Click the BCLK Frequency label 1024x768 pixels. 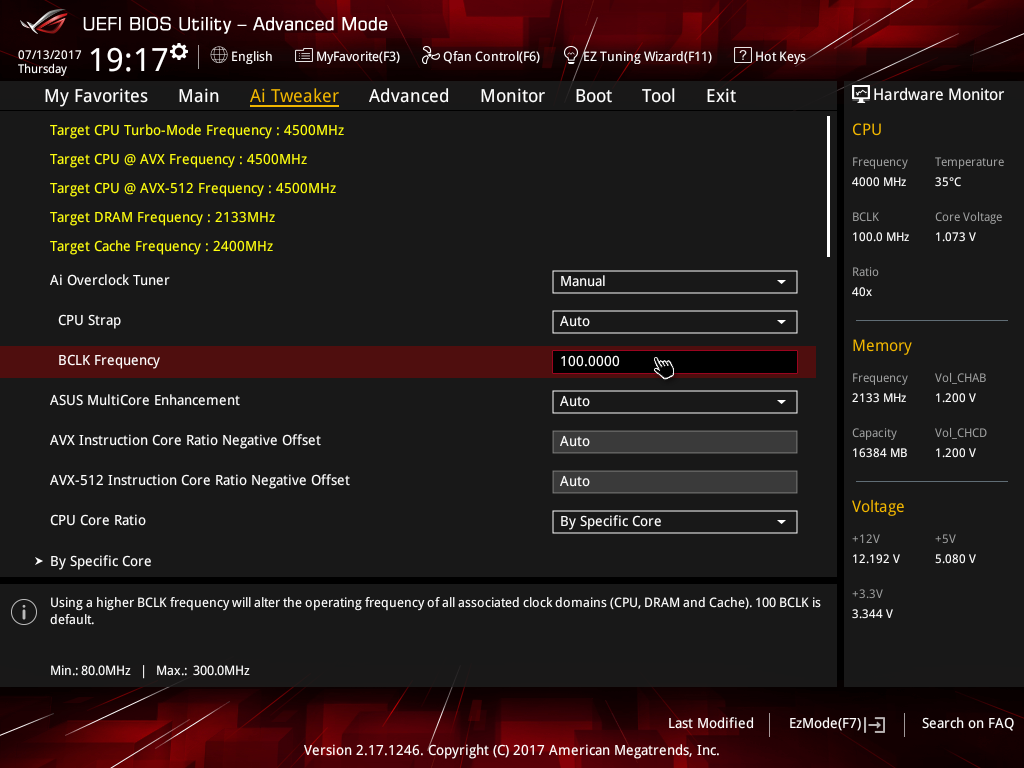(108, 360)
